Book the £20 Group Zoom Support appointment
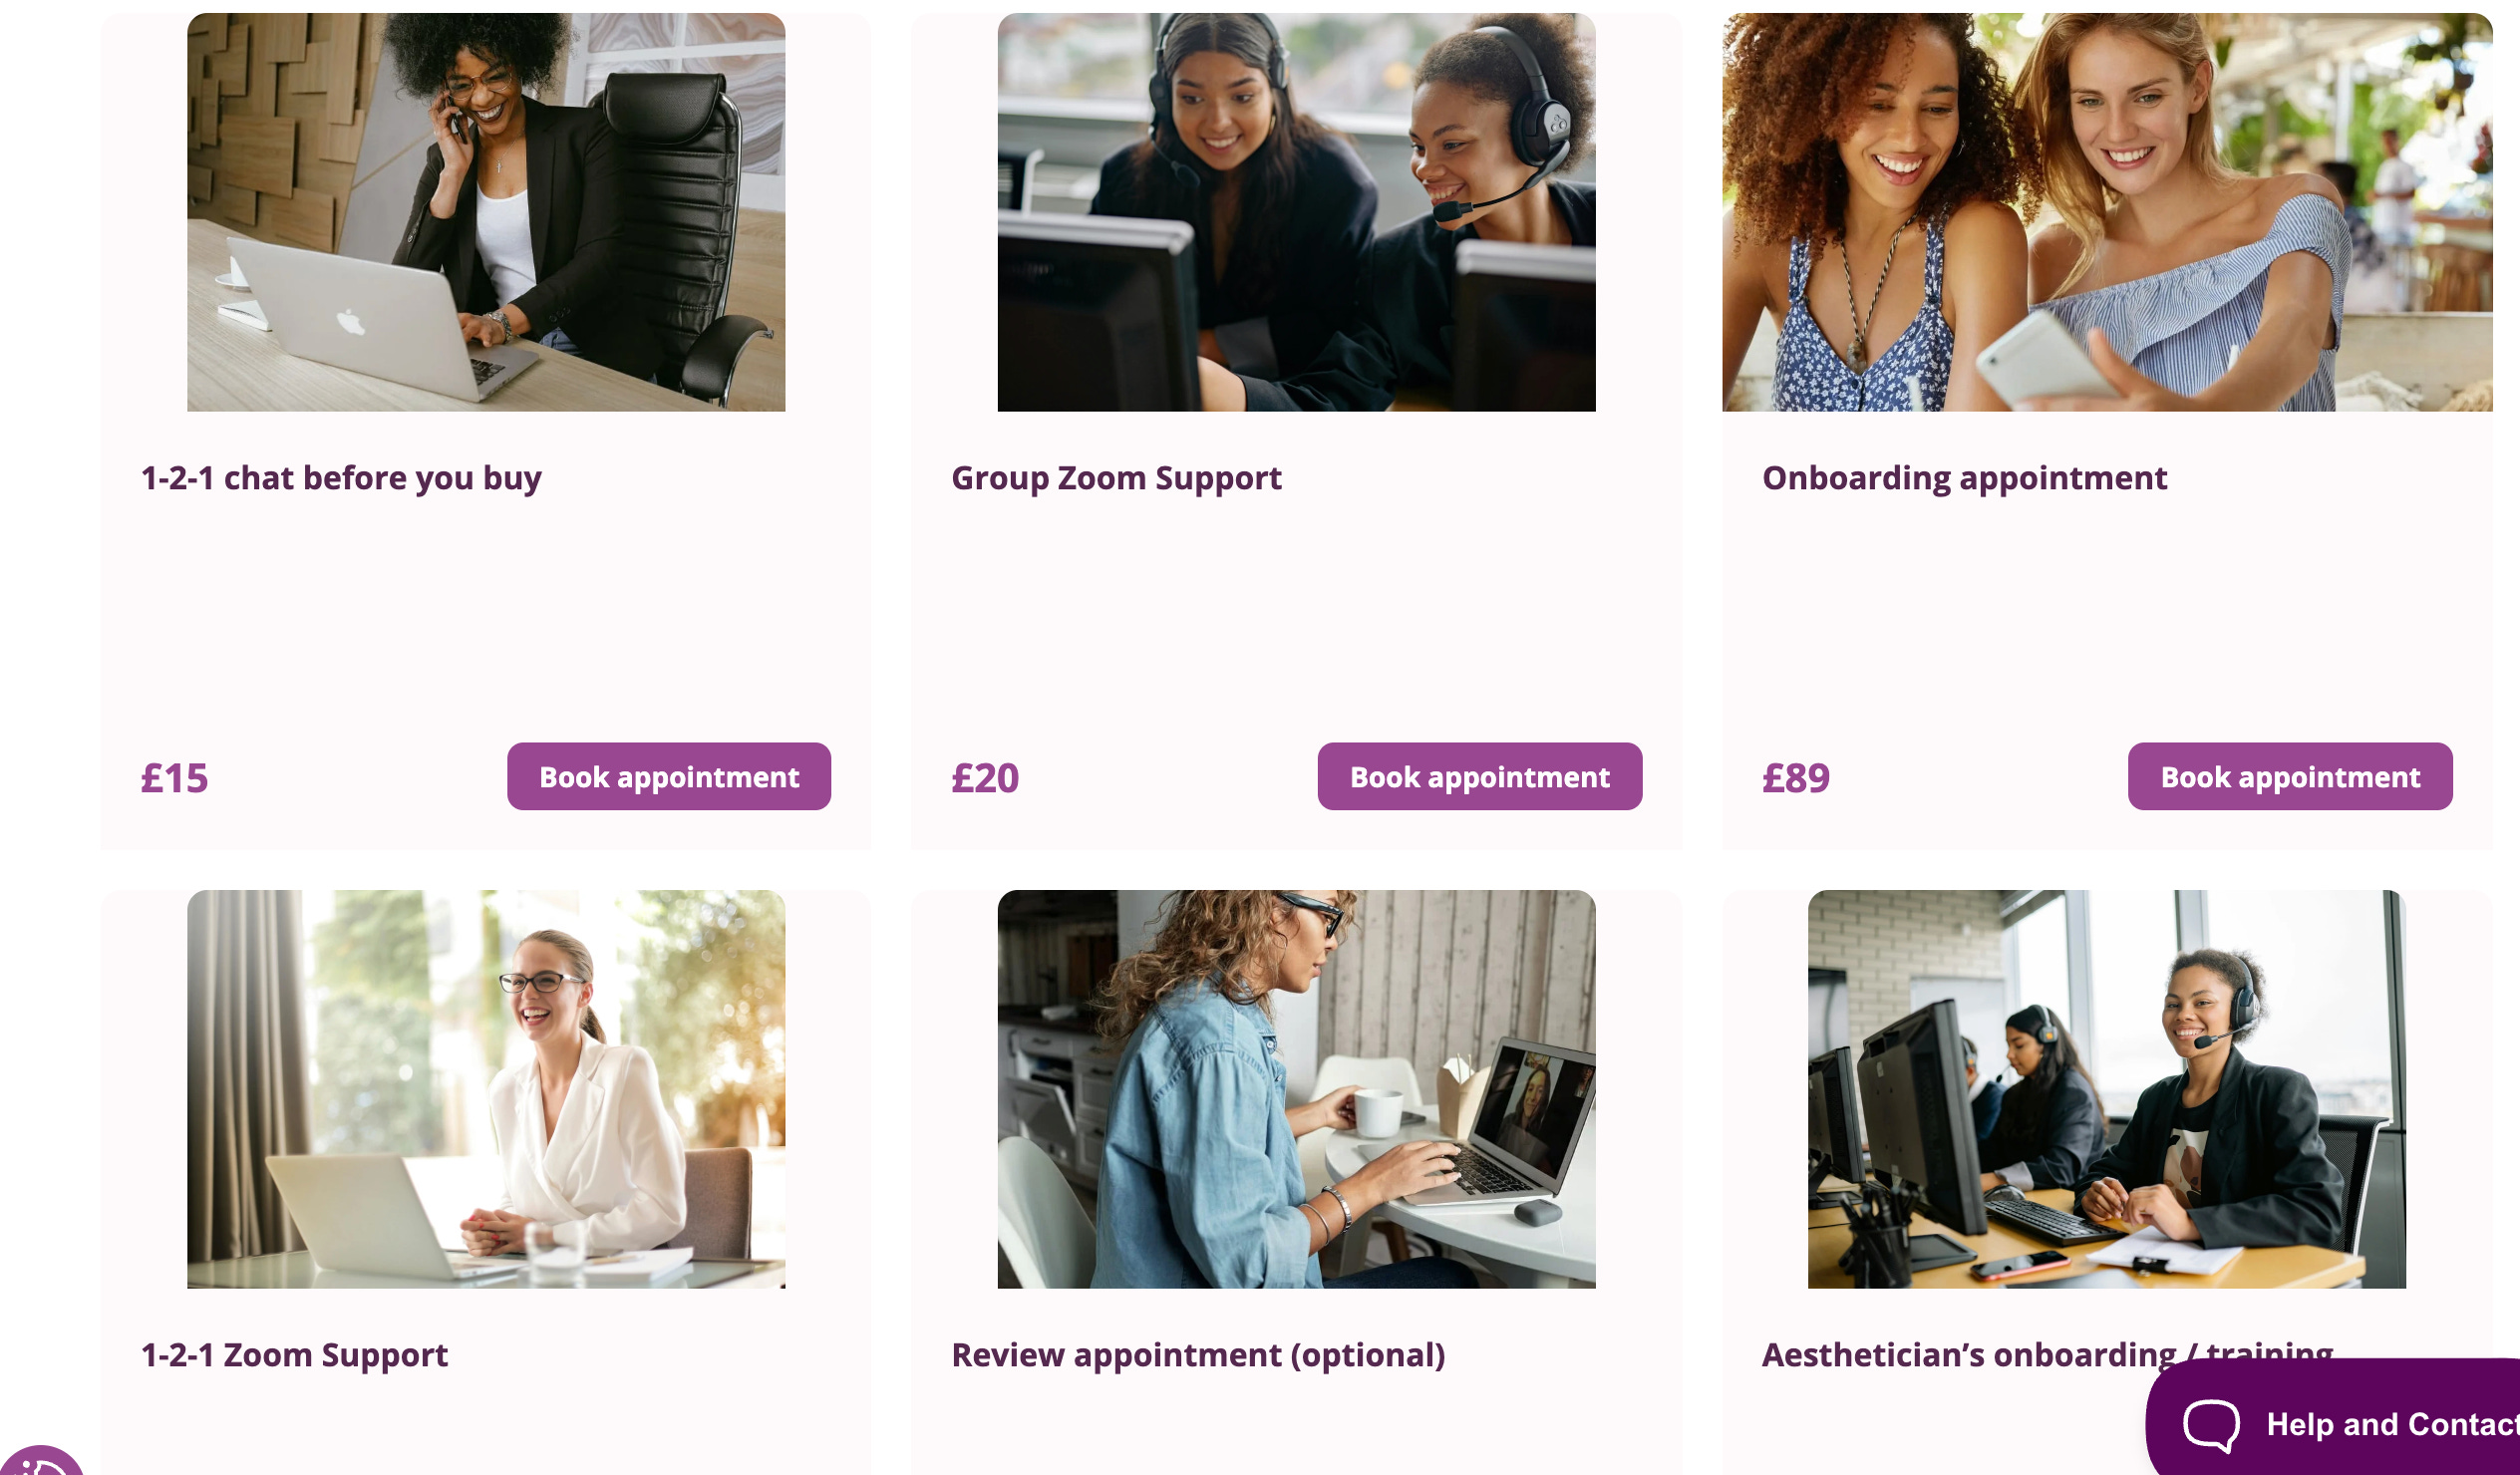Screen dimensions: 2520x1475 (x=1479, y=776)
